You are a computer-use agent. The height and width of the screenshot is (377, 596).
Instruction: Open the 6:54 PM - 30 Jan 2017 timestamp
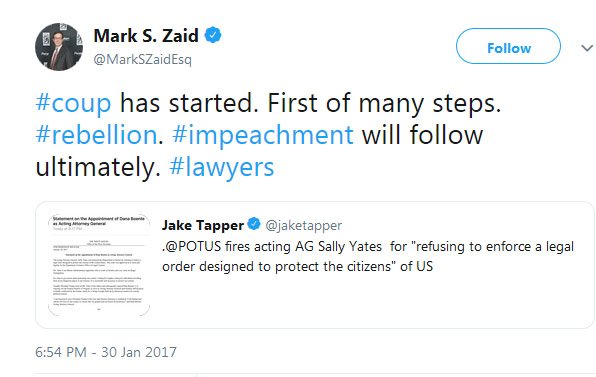[106, 352]
